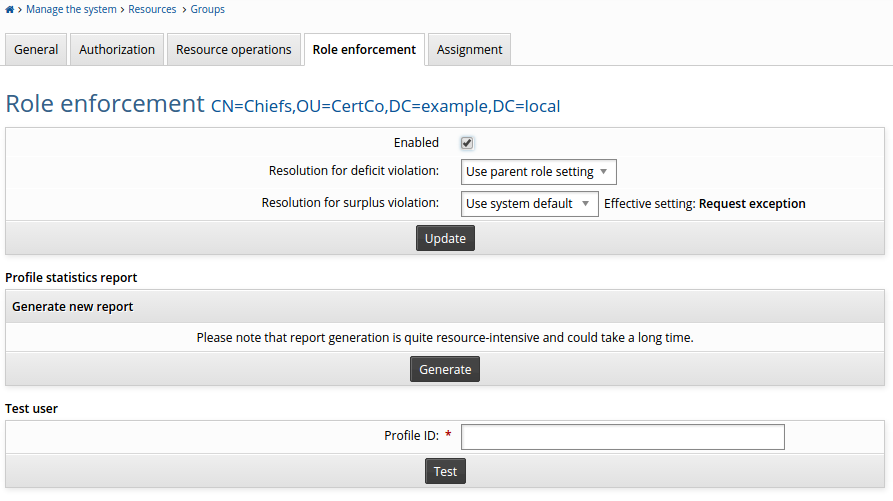This screenshot has height=501, width=893.
Task: Click the Generate new report header
Action: (73, 307)
